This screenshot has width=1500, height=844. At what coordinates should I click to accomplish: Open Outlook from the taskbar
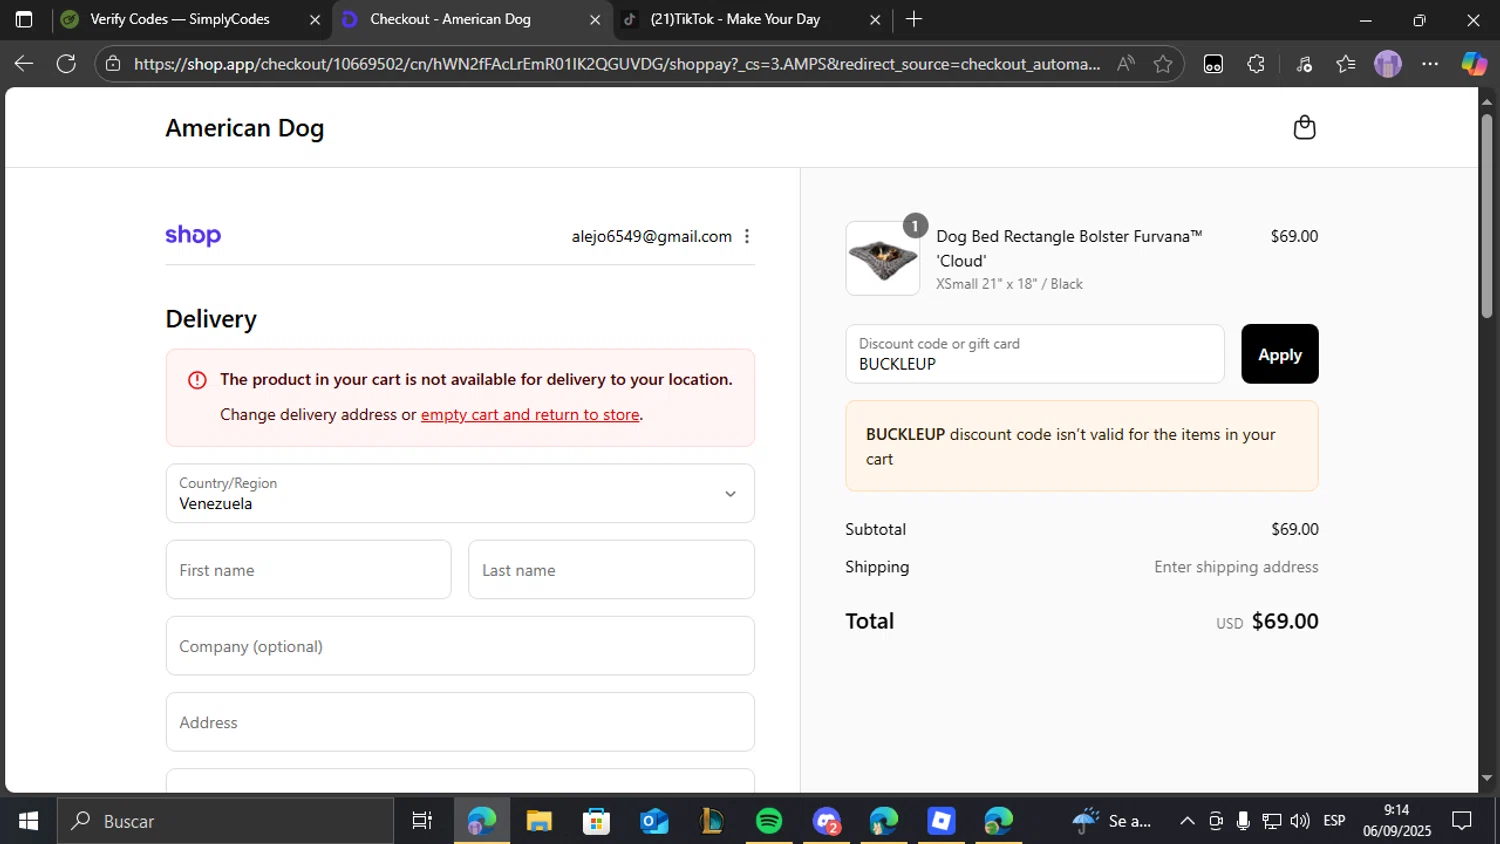pyautogui.click(x=654, y=821)
